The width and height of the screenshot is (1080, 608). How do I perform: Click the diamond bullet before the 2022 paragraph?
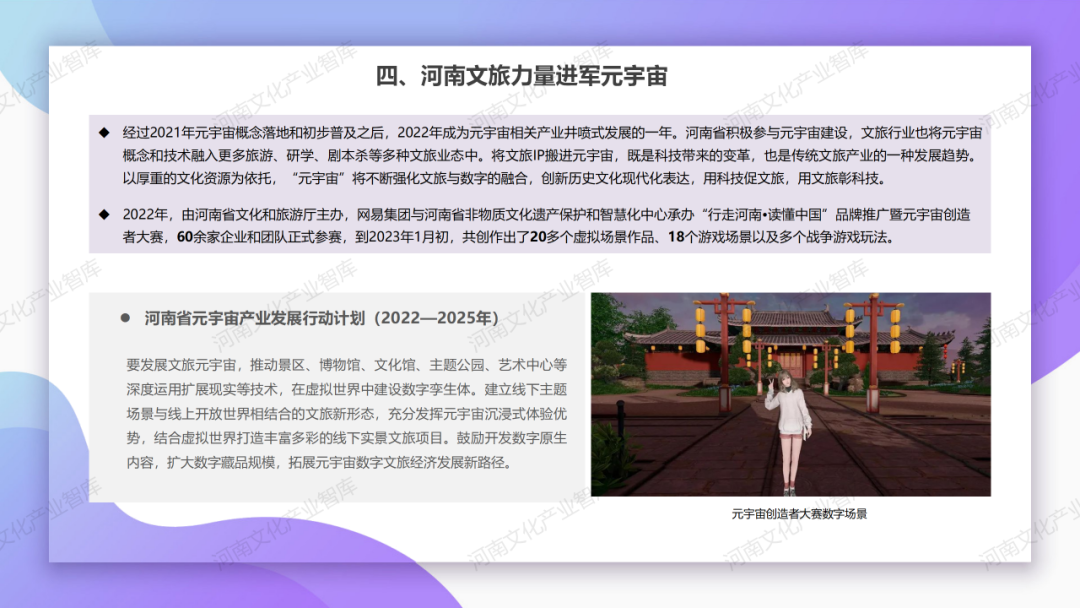point(103,213)
